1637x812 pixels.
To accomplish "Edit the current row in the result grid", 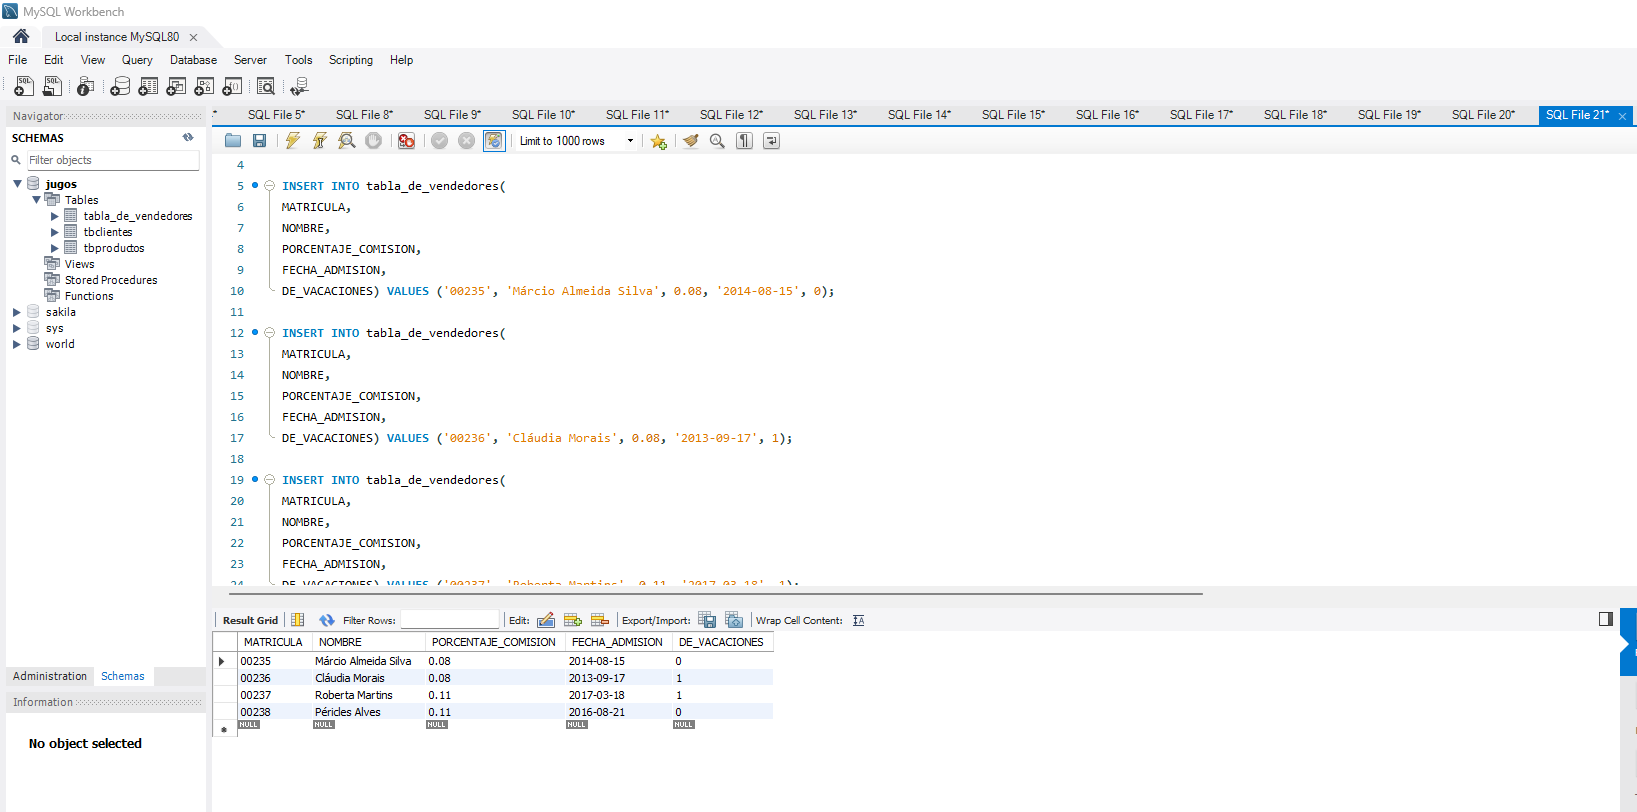I will pos(546,620).
